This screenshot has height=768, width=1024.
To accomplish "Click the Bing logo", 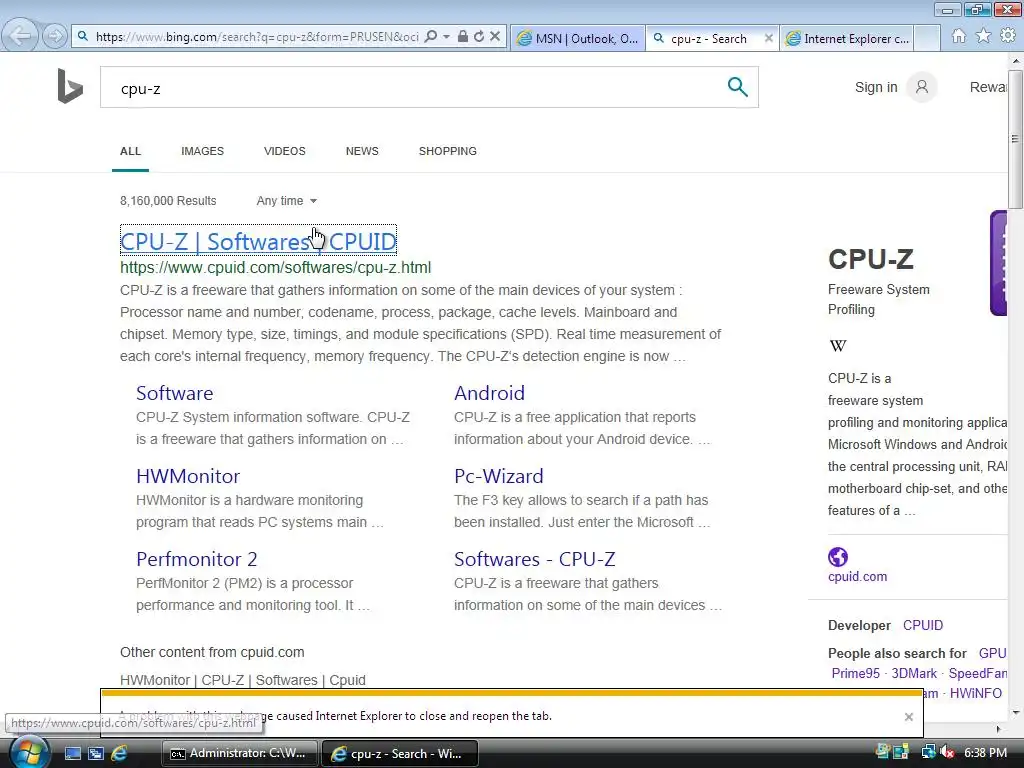I will coord(70,86).
